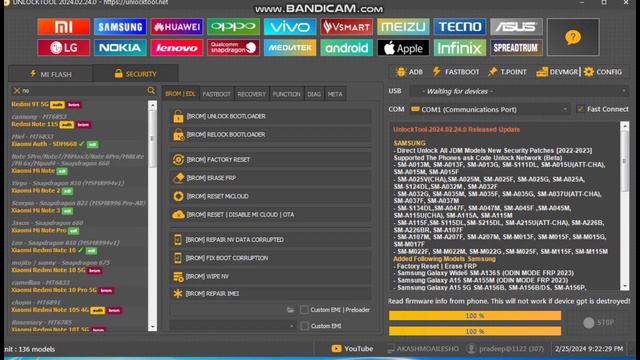Run [BROM] Reset | Disable Mi Cloud | OTA
The width and height of the screenshot is (640, 360).
[x=270, y=215]
